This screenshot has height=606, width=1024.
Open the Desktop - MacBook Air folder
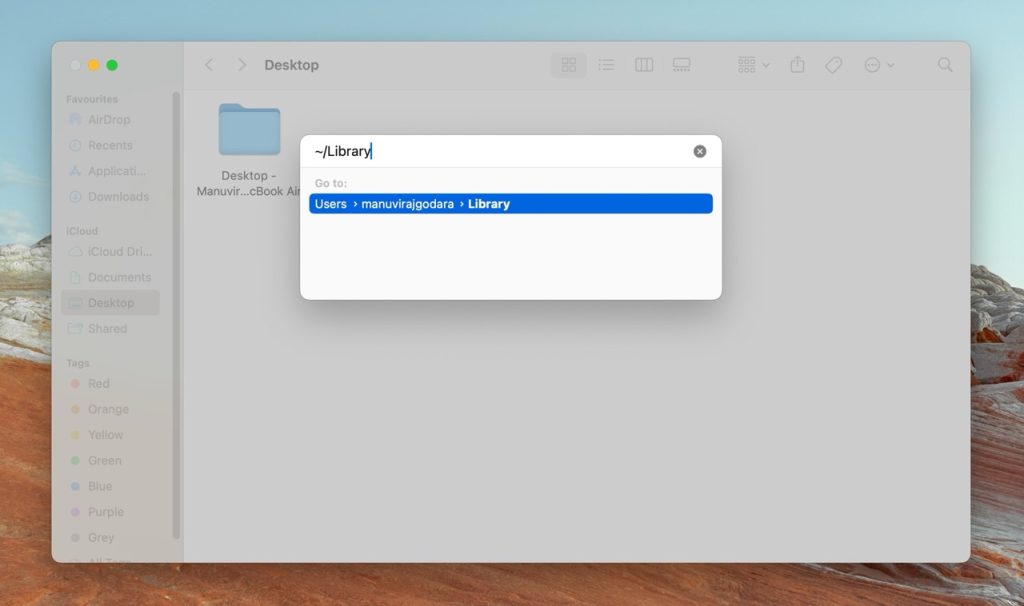tap(249, 131)
